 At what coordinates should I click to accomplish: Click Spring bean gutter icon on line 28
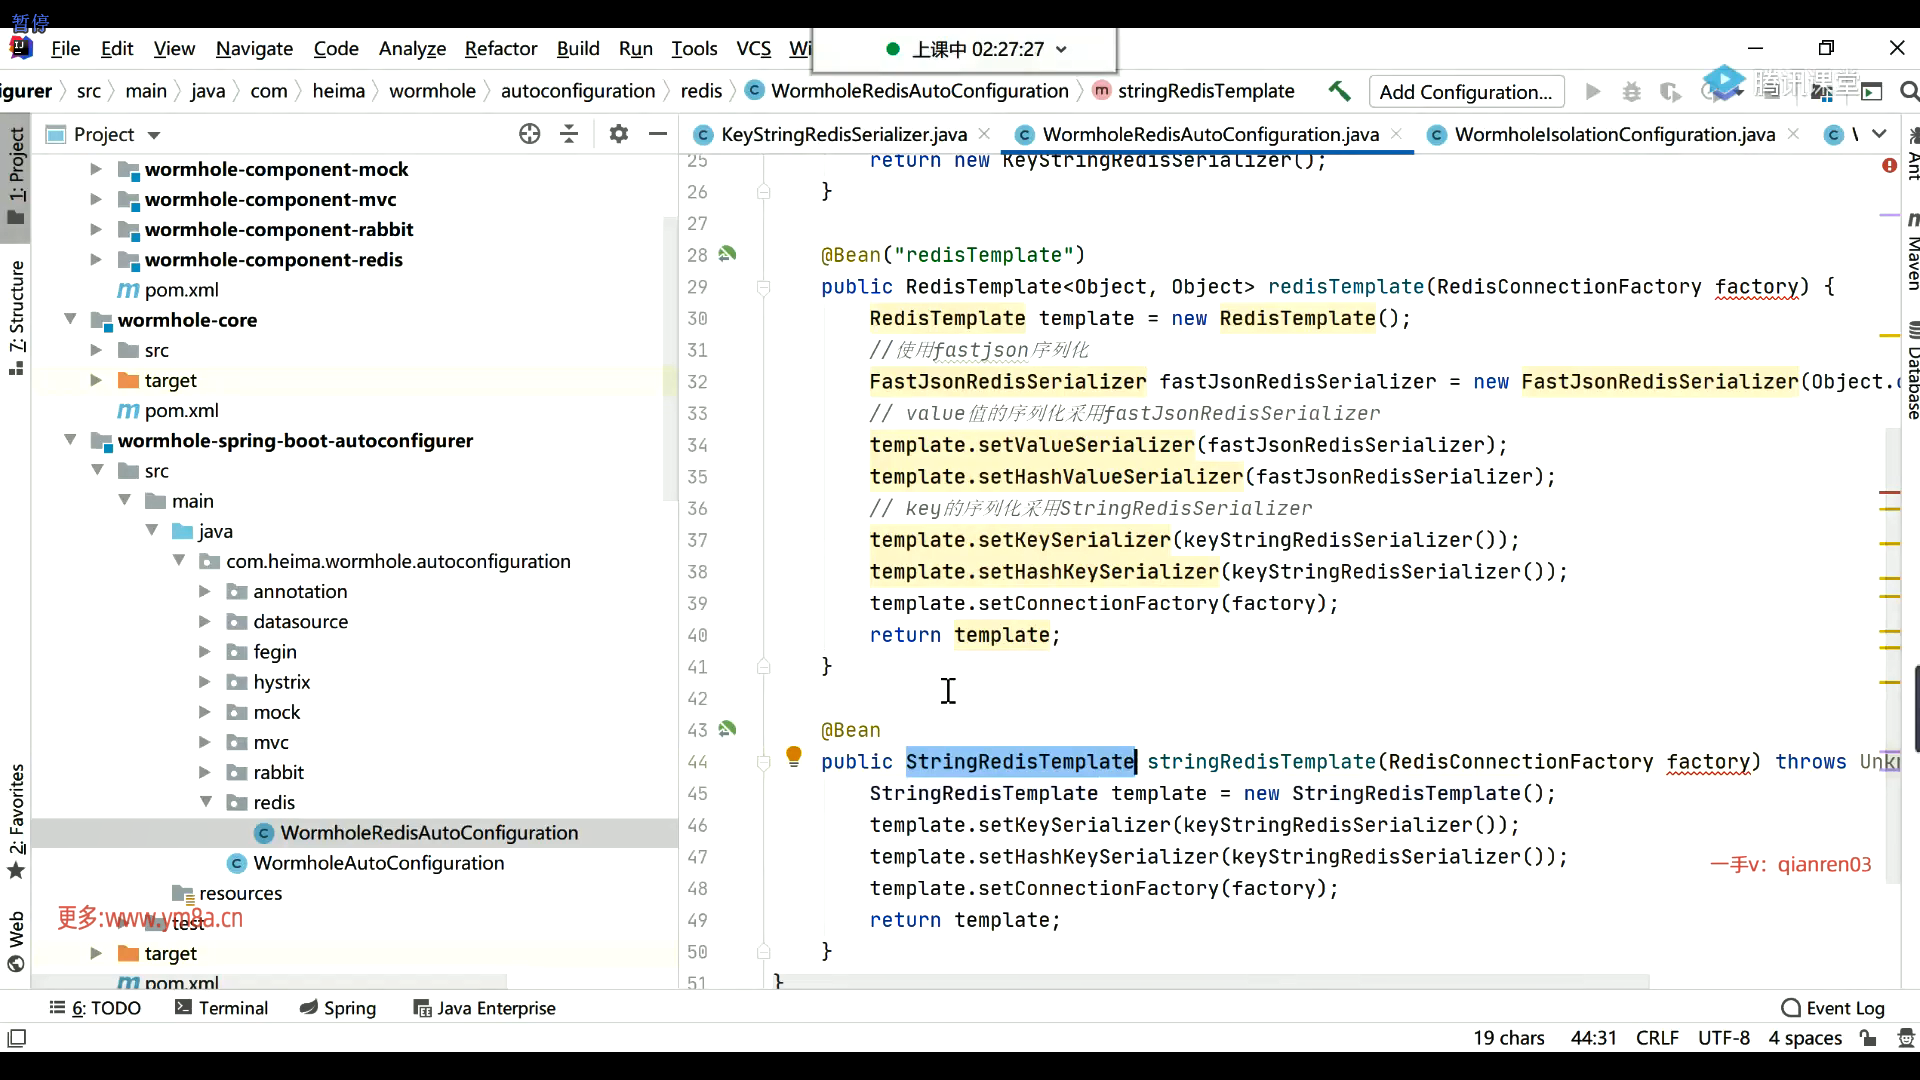coord(728,254)
